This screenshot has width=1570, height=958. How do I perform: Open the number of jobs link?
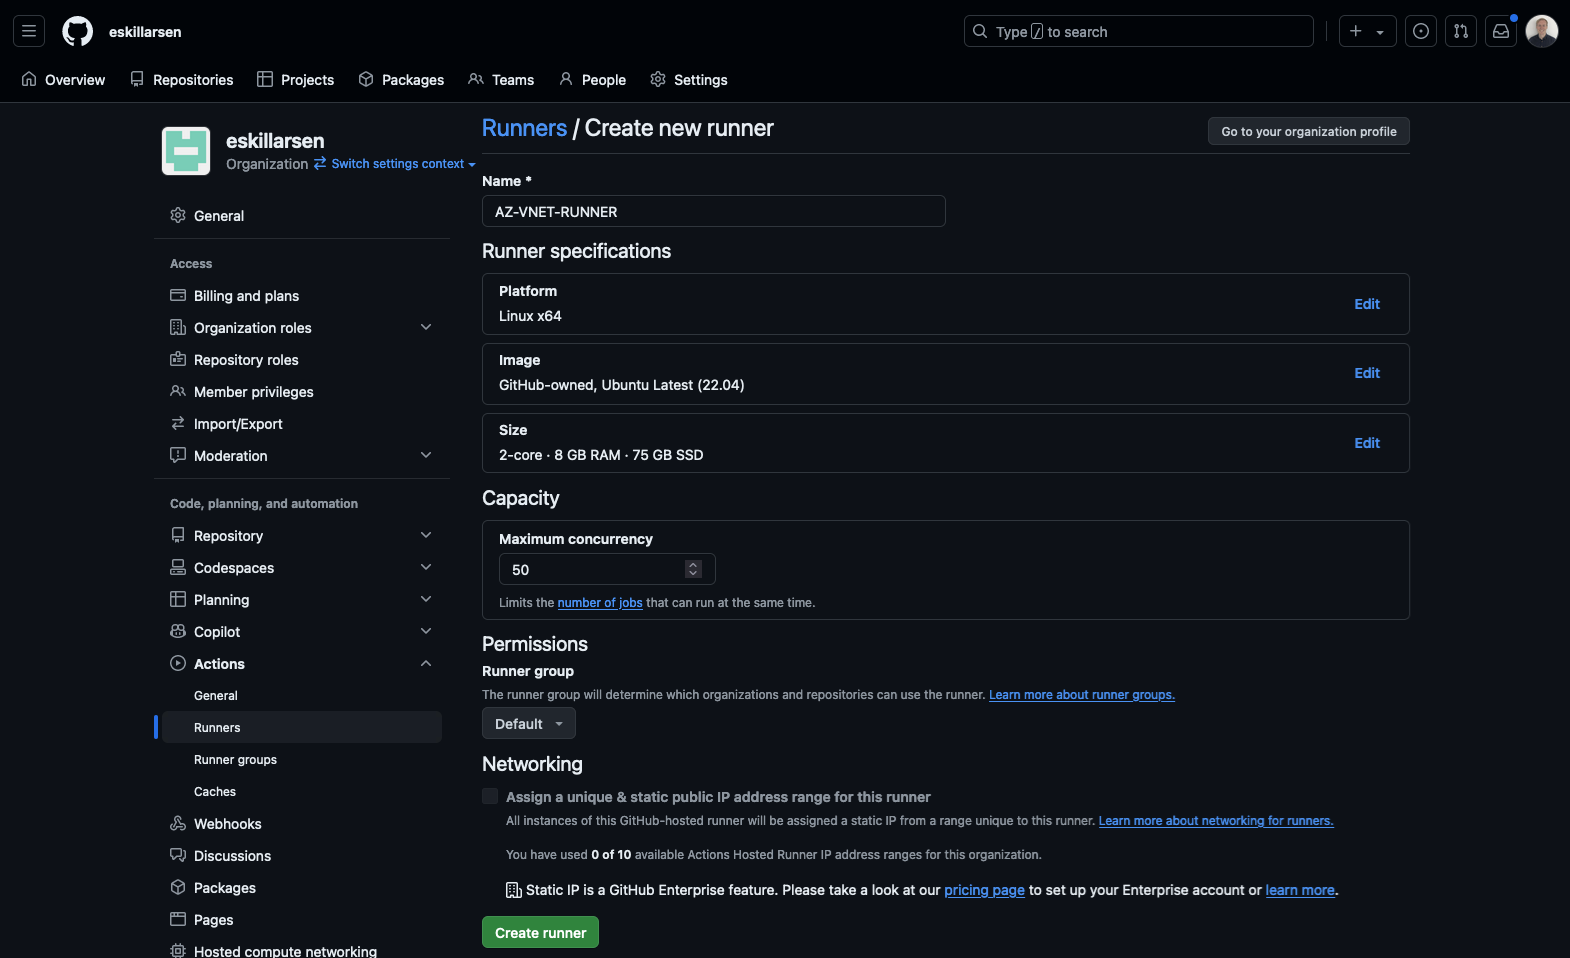(x=600, y=603)
